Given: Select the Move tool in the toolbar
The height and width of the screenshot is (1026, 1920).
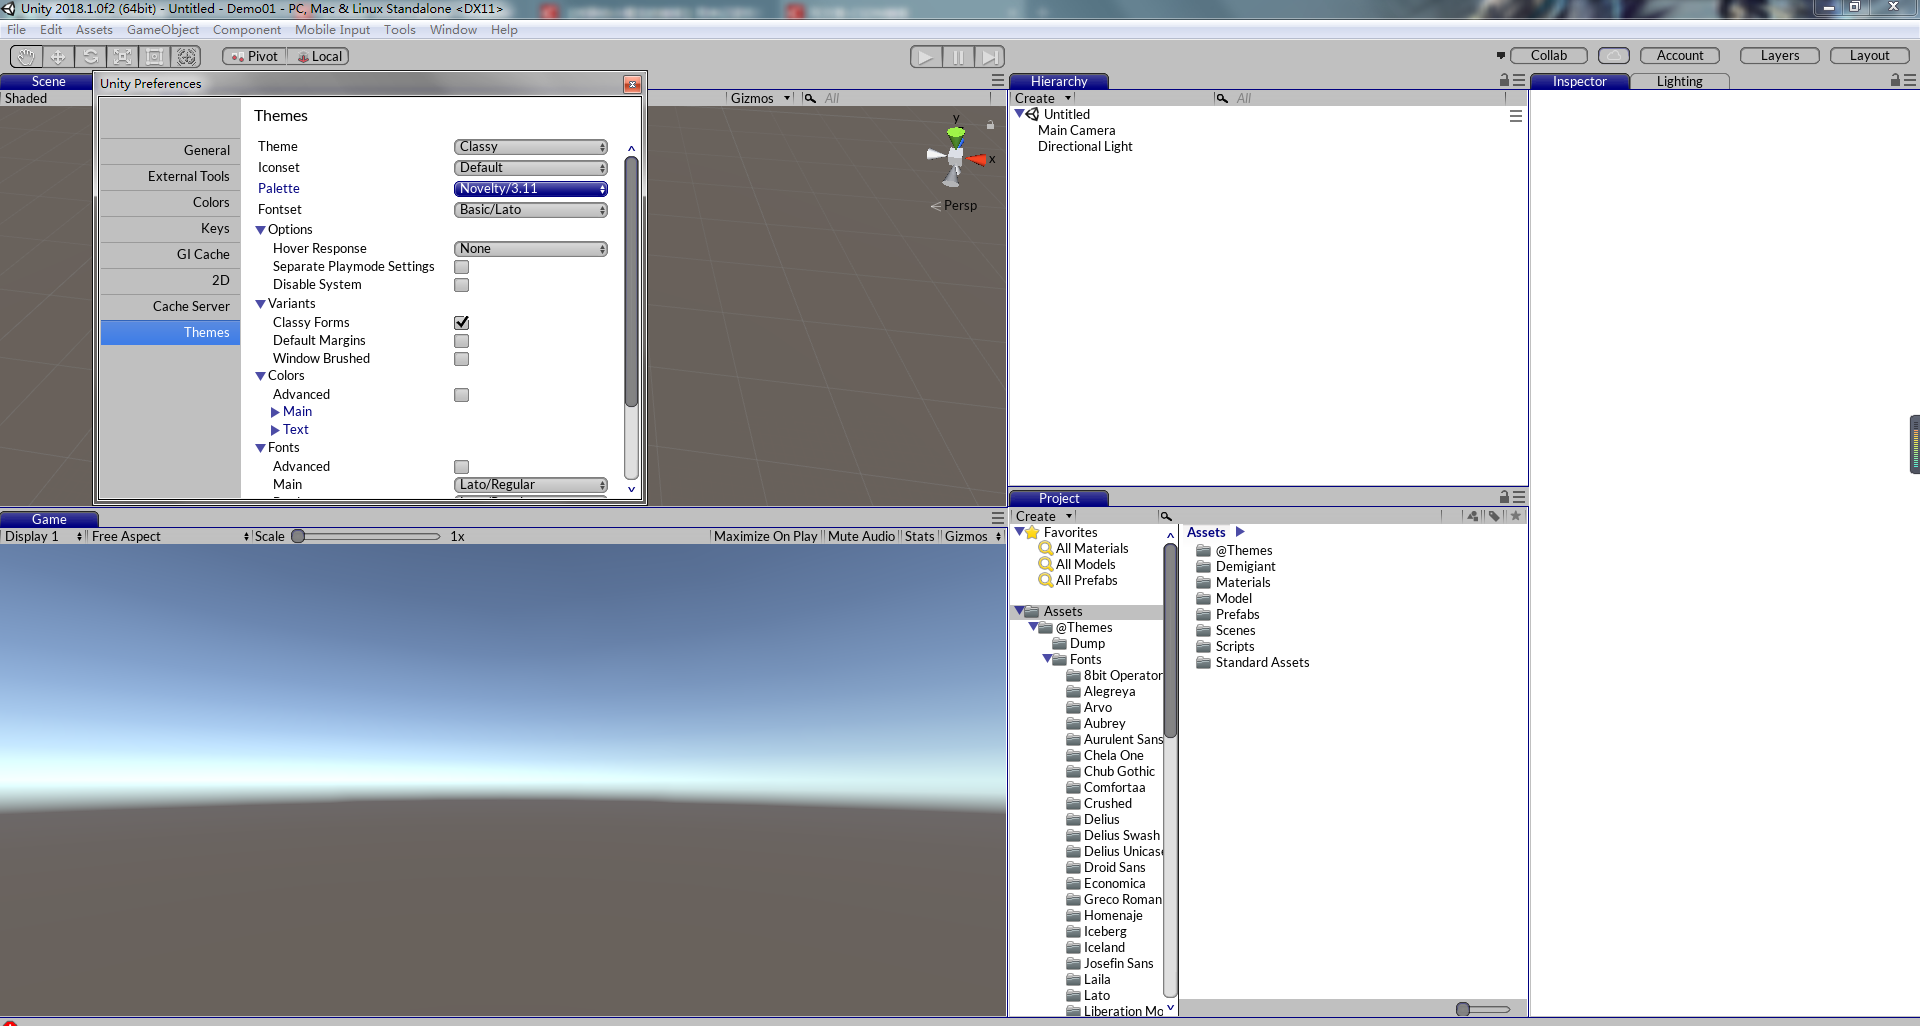Looking at the screenshot, I should coord(57,57).
